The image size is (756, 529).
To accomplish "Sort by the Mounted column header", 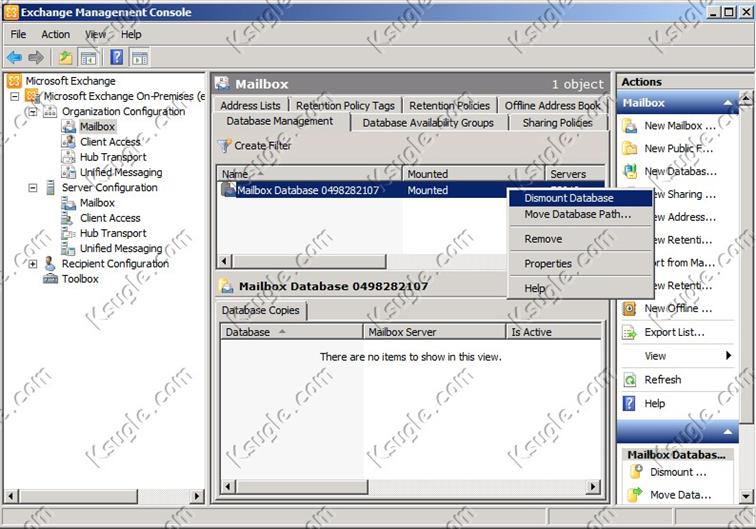I will click(473, 174).
